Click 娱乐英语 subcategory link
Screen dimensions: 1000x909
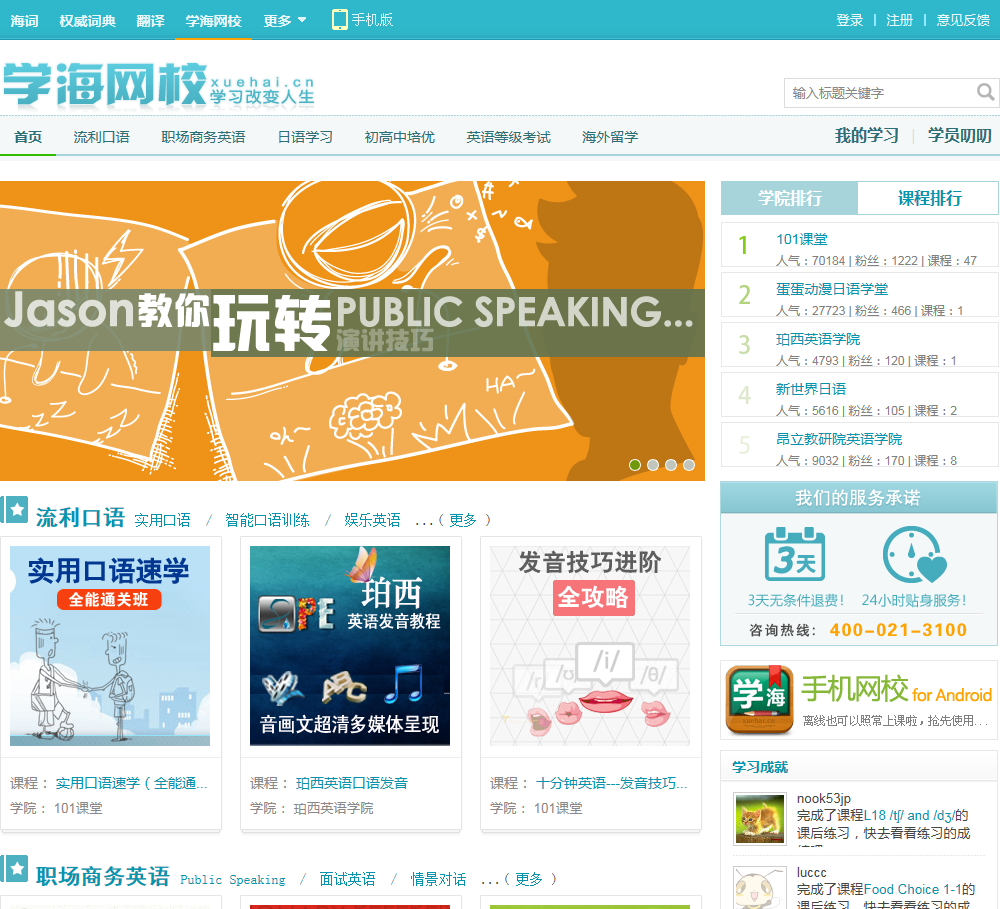[372, 520]
